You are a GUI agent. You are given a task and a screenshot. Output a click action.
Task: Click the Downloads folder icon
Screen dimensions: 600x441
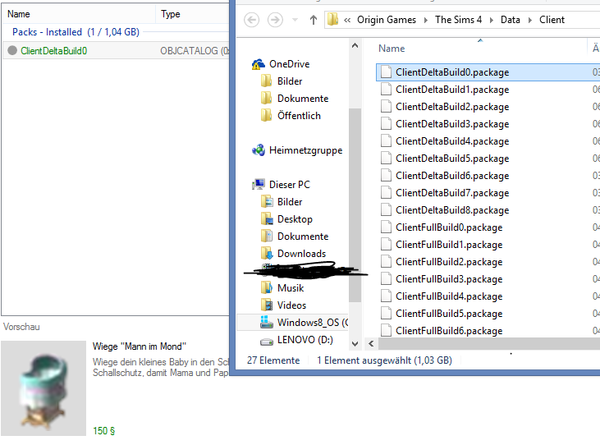coord(267,253)
